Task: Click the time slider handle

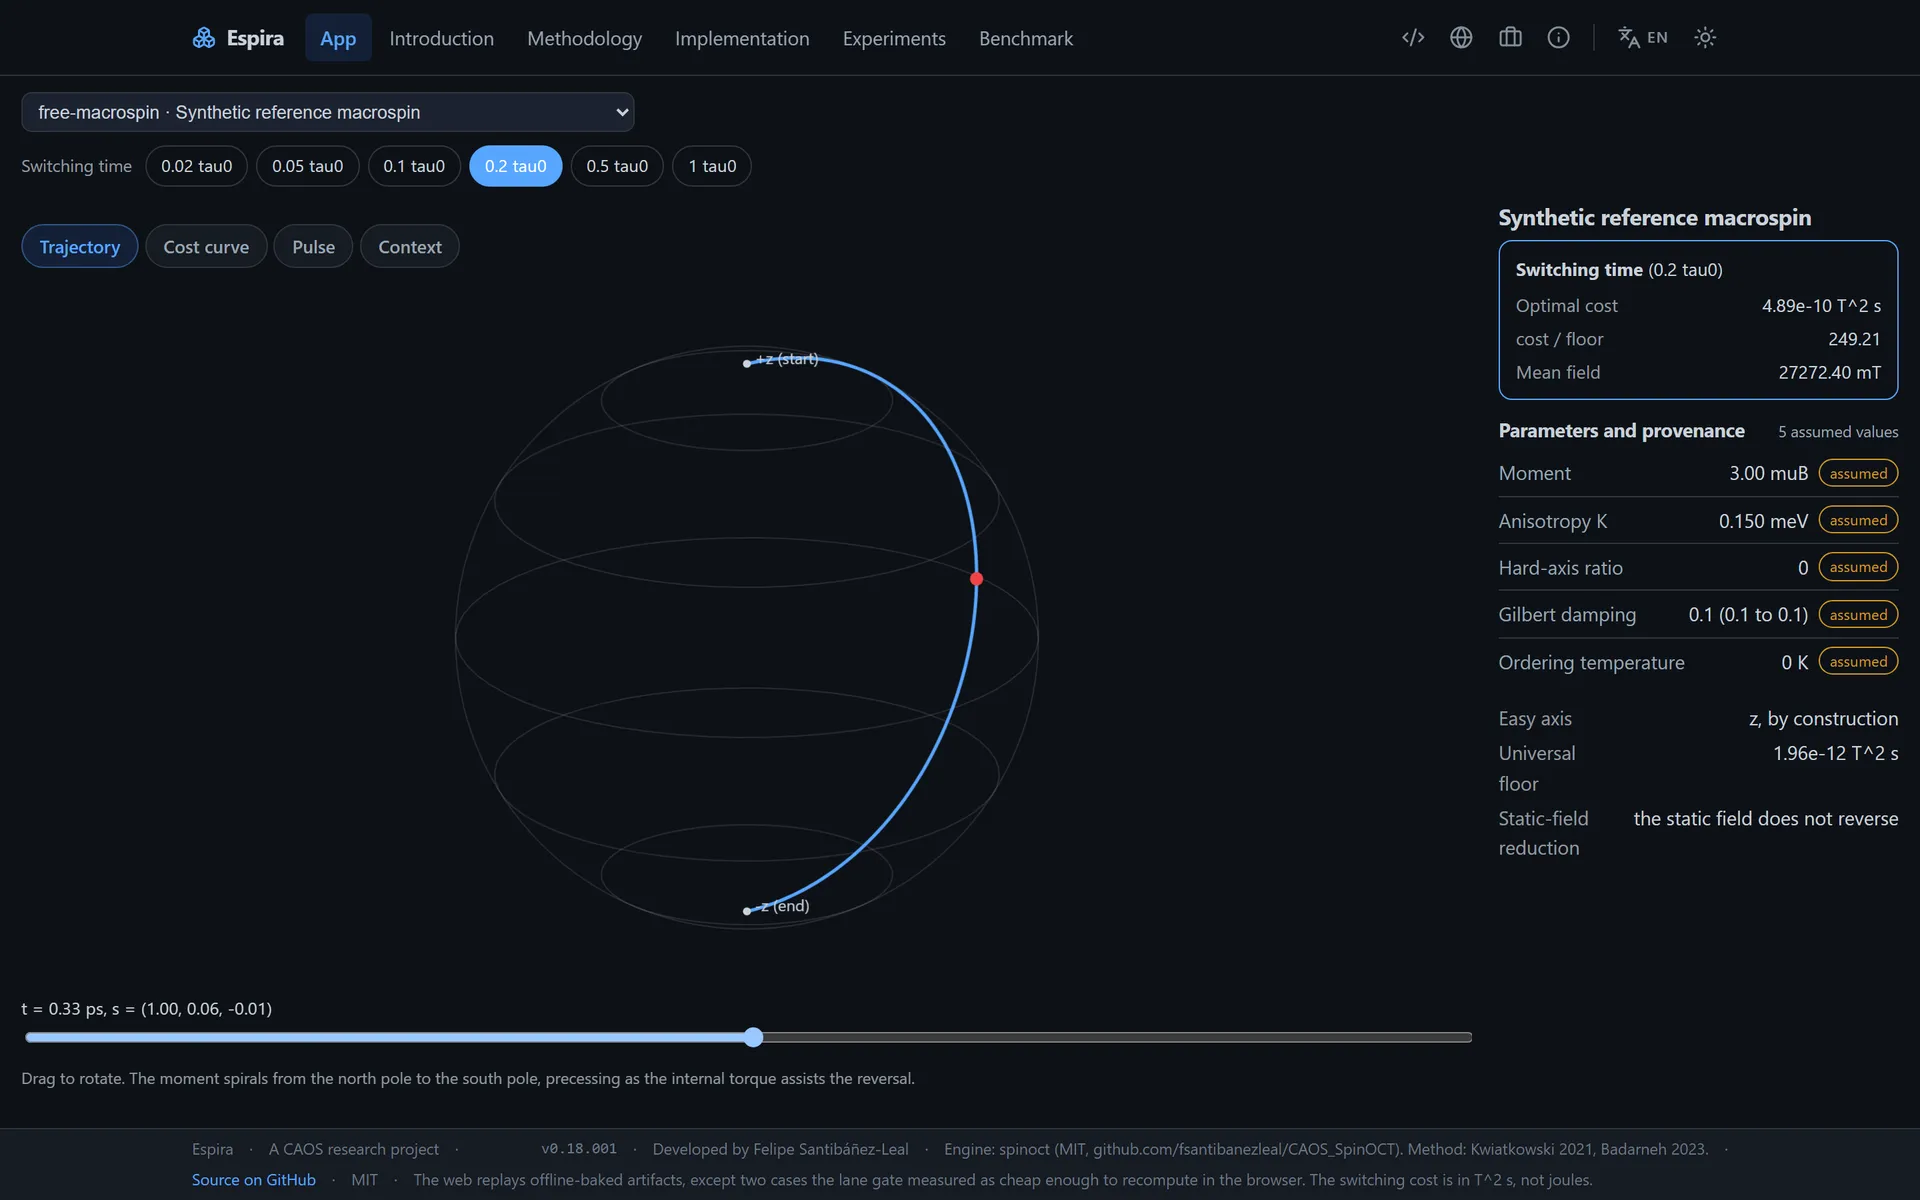Action: [x=754, y=1037]
